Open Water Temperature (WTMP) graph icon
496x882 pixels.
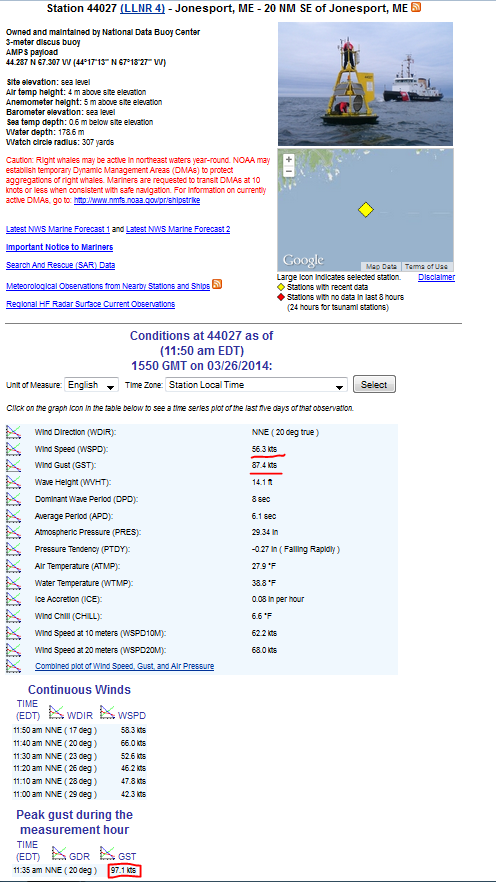[13, 583]
